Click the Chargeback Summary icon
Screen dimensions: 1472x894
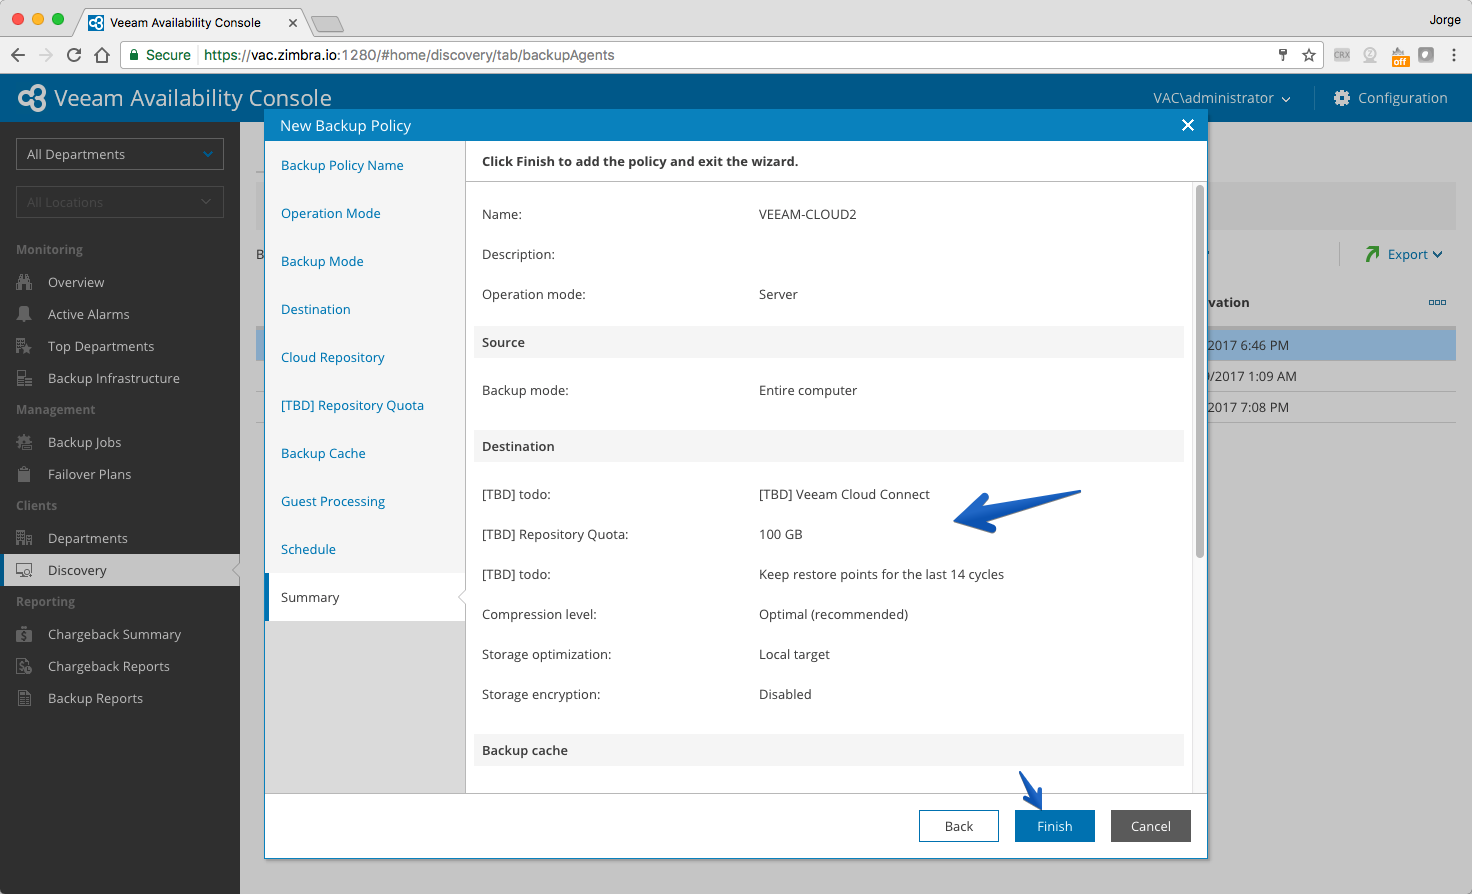24,634
